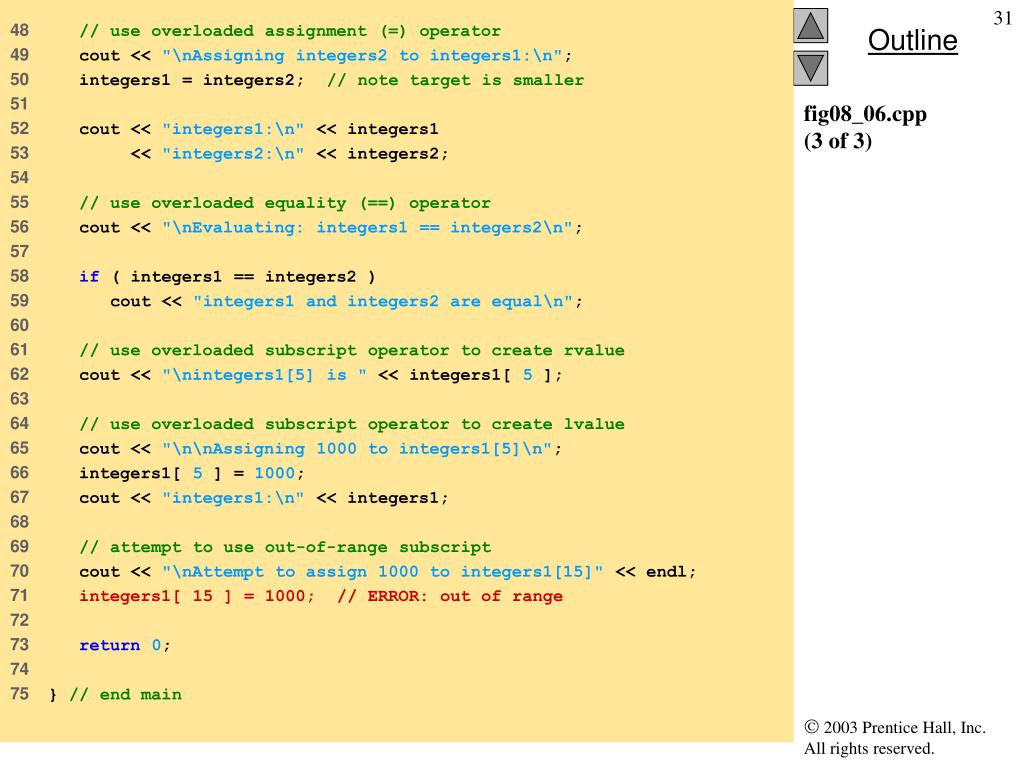Click comment about creating rvalue
Viewport: 1024px width, 768px height.
[351, 351]
